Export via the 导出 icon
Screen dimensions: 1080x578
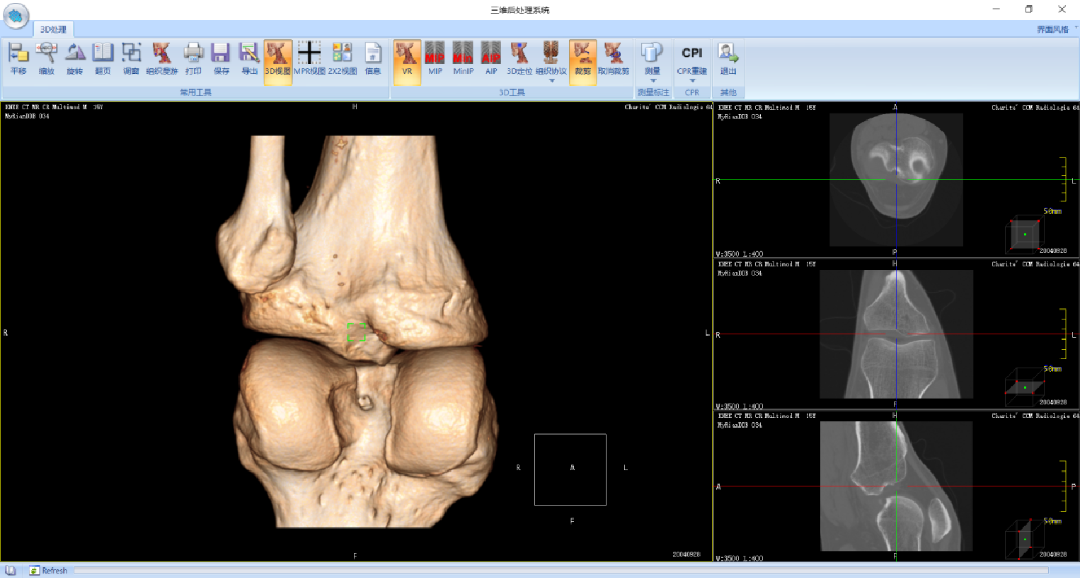click(x=249, y=59)
